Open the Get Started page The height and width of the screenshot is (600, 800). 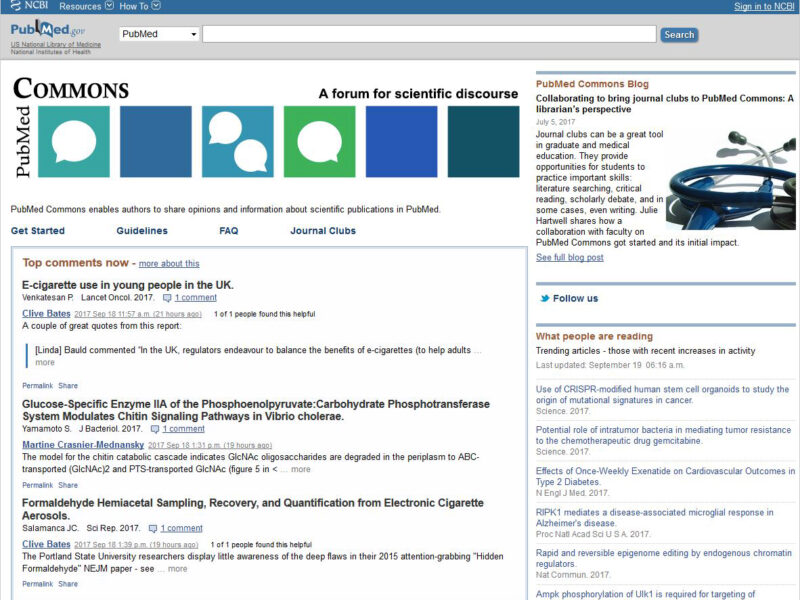(38, 231)
